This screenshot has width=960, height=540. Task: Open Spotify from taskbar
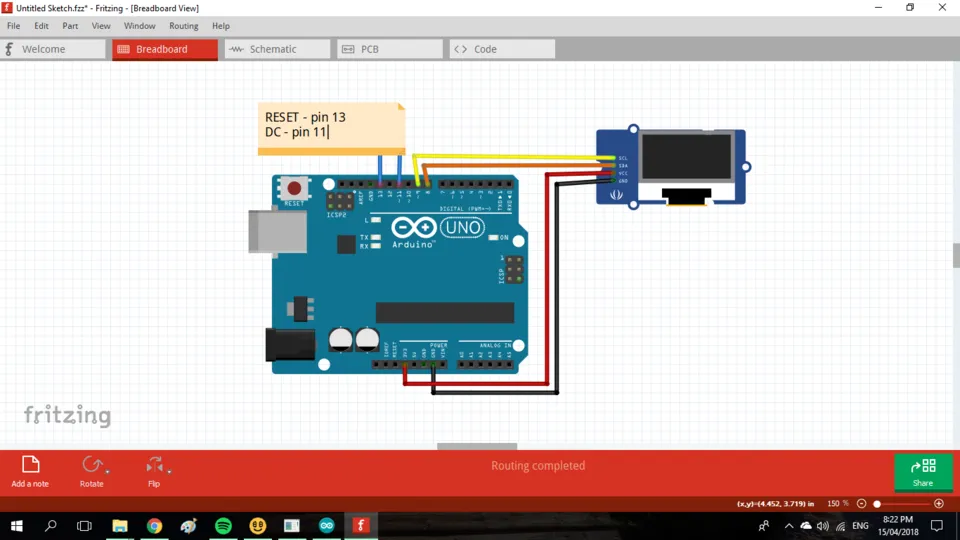223,526
